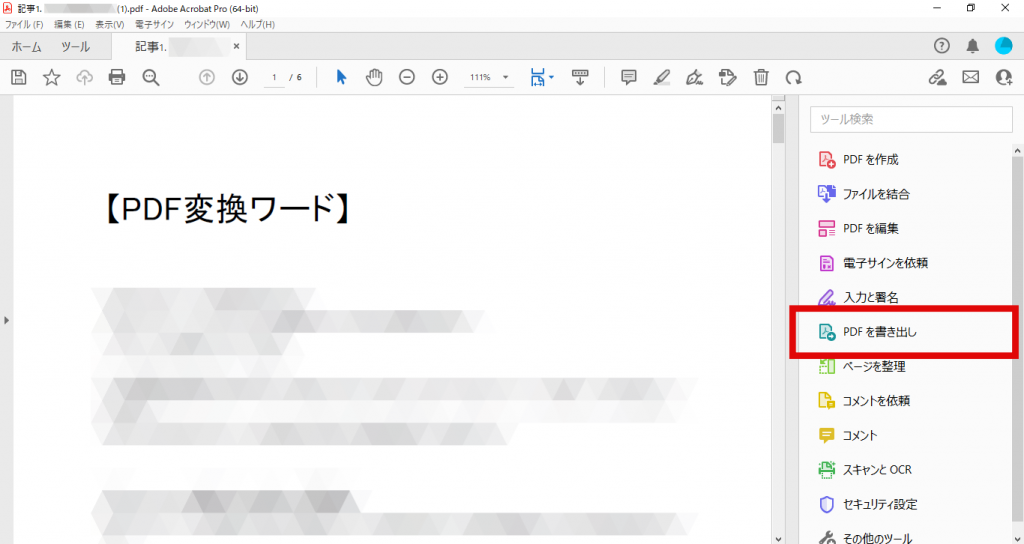Click the blue account avatar

click(x=1003, y=46)
